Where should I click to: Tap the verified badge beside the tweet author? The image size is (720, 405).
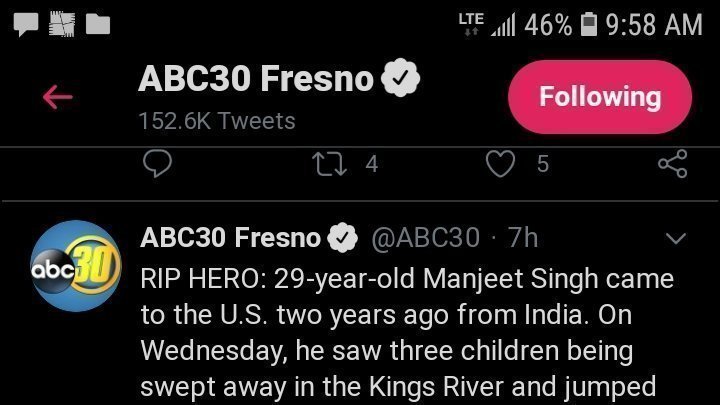(344, 238)
